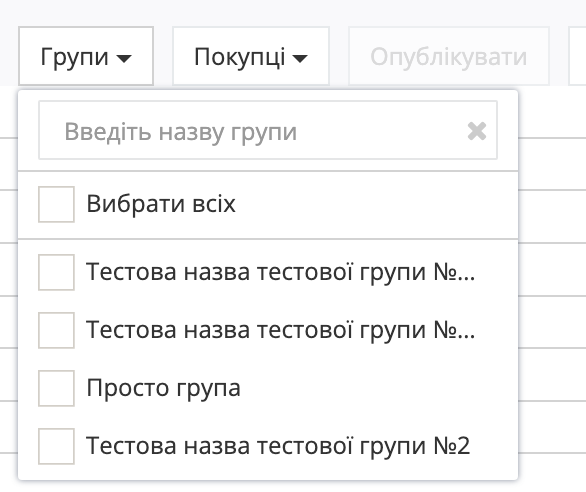
Task: Click the caret arrow beside Покупці
Action: coord(300,58)
